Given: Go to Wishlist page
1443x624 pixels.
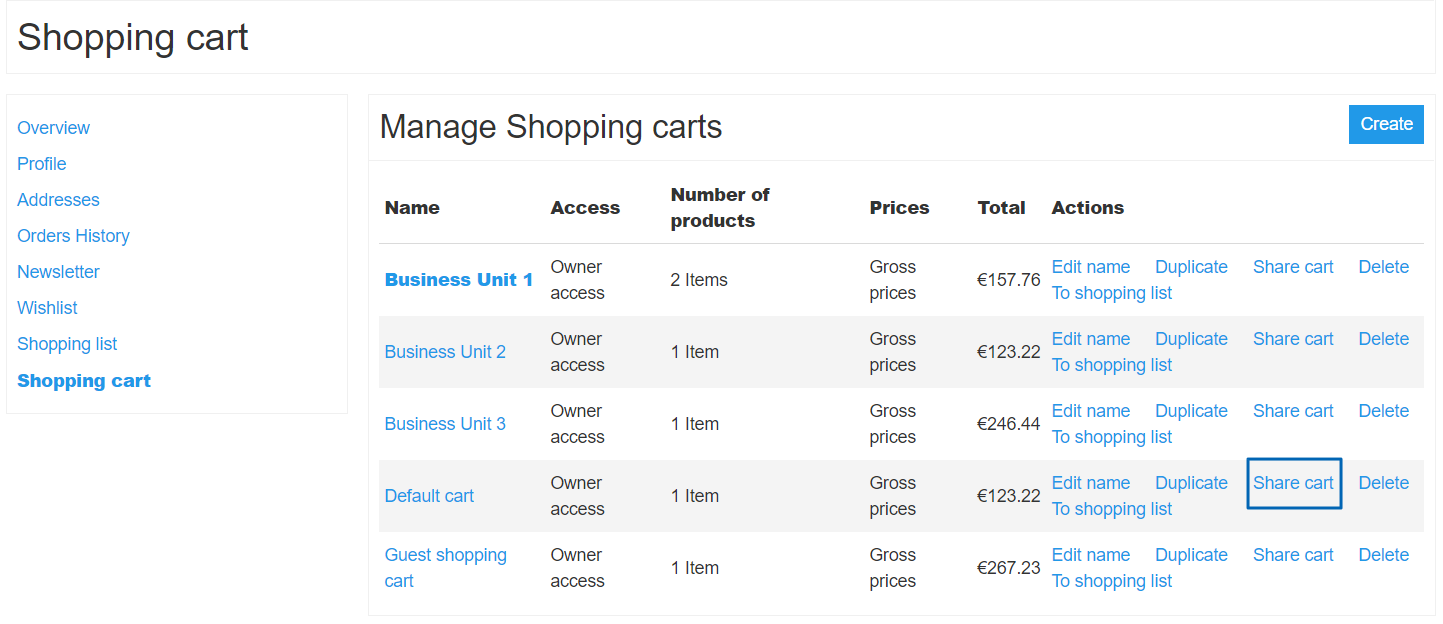Looking at the screenshot, I should tap(47, 308).
